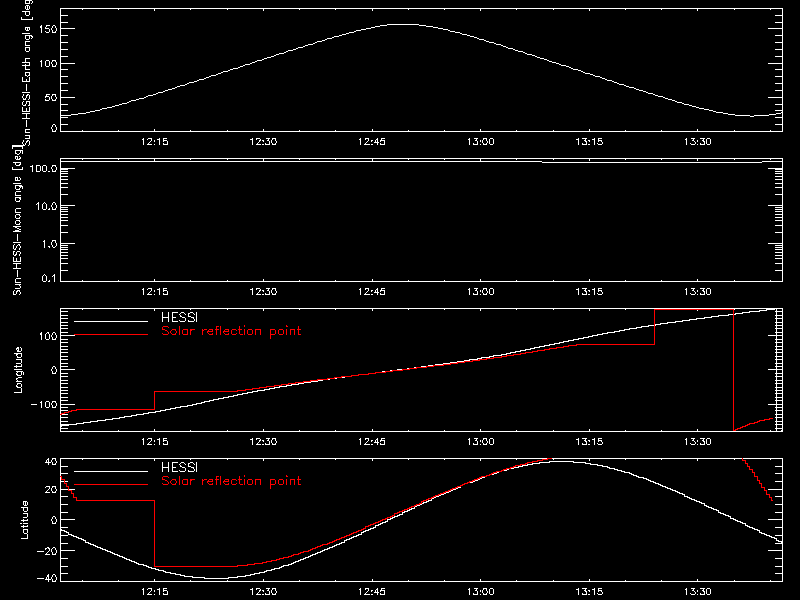Click 12:45 time label under Longitude plot
This screenshot has width=800, height=600.
372,441
